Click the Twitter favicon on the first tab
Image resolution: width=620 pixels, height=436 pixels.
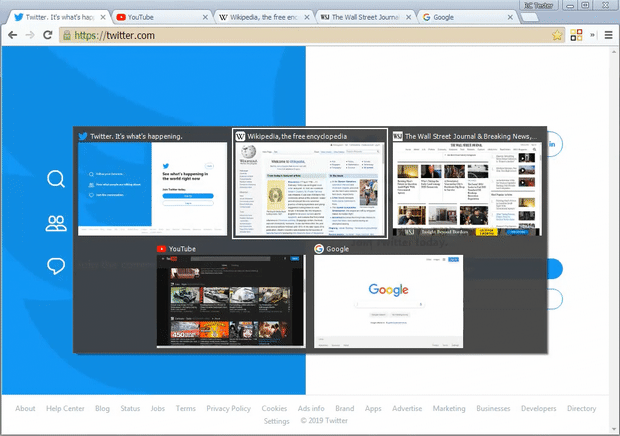point(19,17)
